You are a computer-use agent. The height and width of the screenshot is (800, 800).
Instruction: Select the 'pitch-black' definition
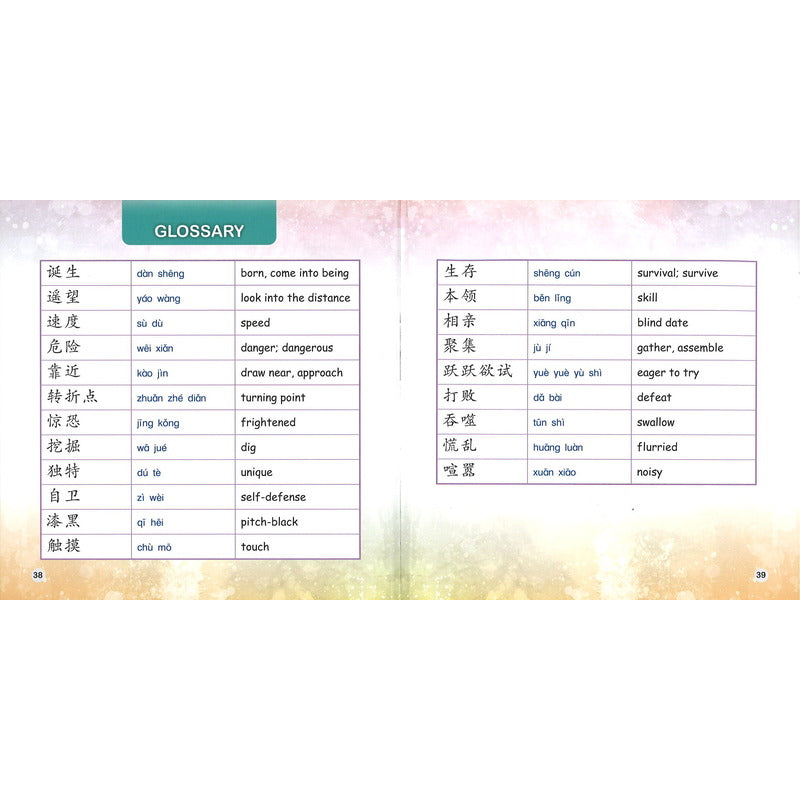point(269,522)
